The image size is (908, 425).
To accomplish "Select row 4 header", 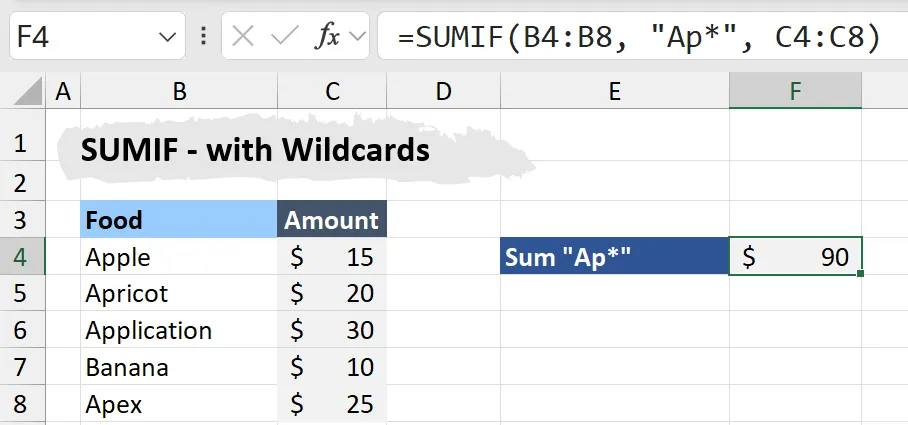I will (x=22, y=257).
